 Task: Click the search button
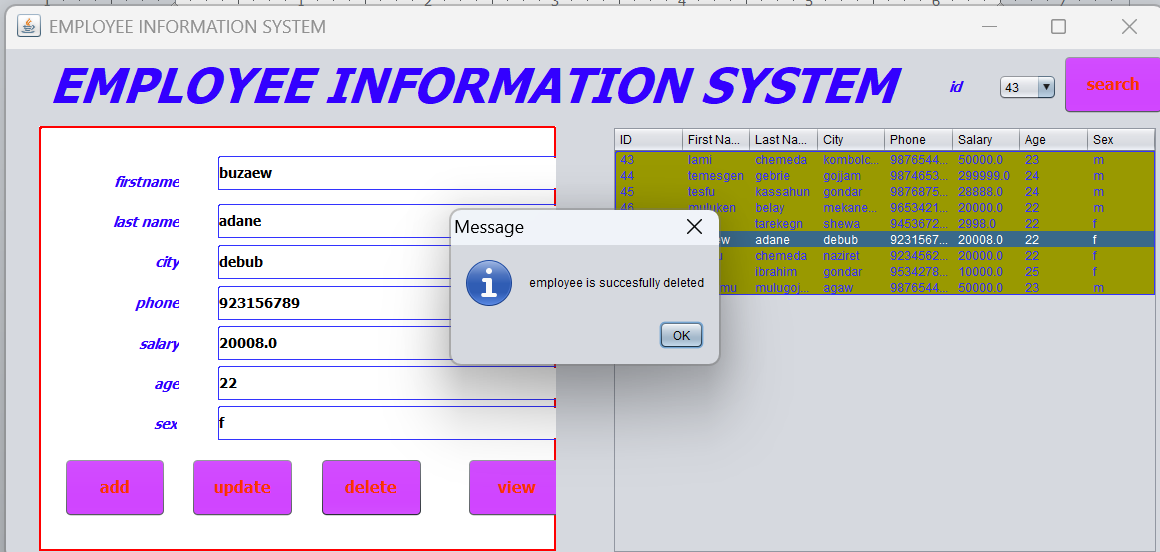[1112, 84]
